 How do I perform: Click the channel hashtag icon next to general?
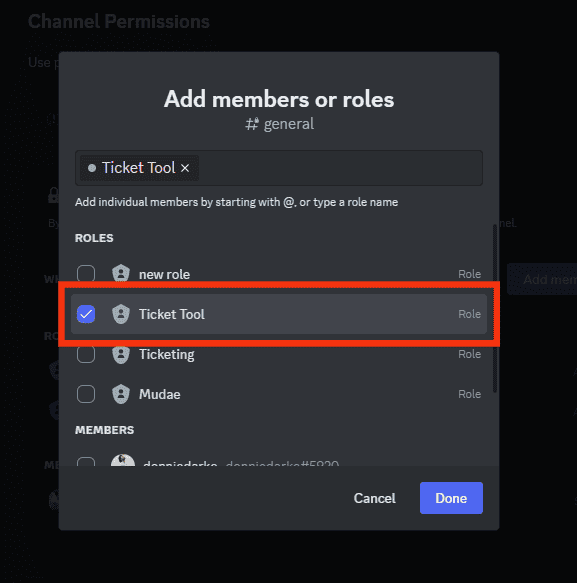252,124
